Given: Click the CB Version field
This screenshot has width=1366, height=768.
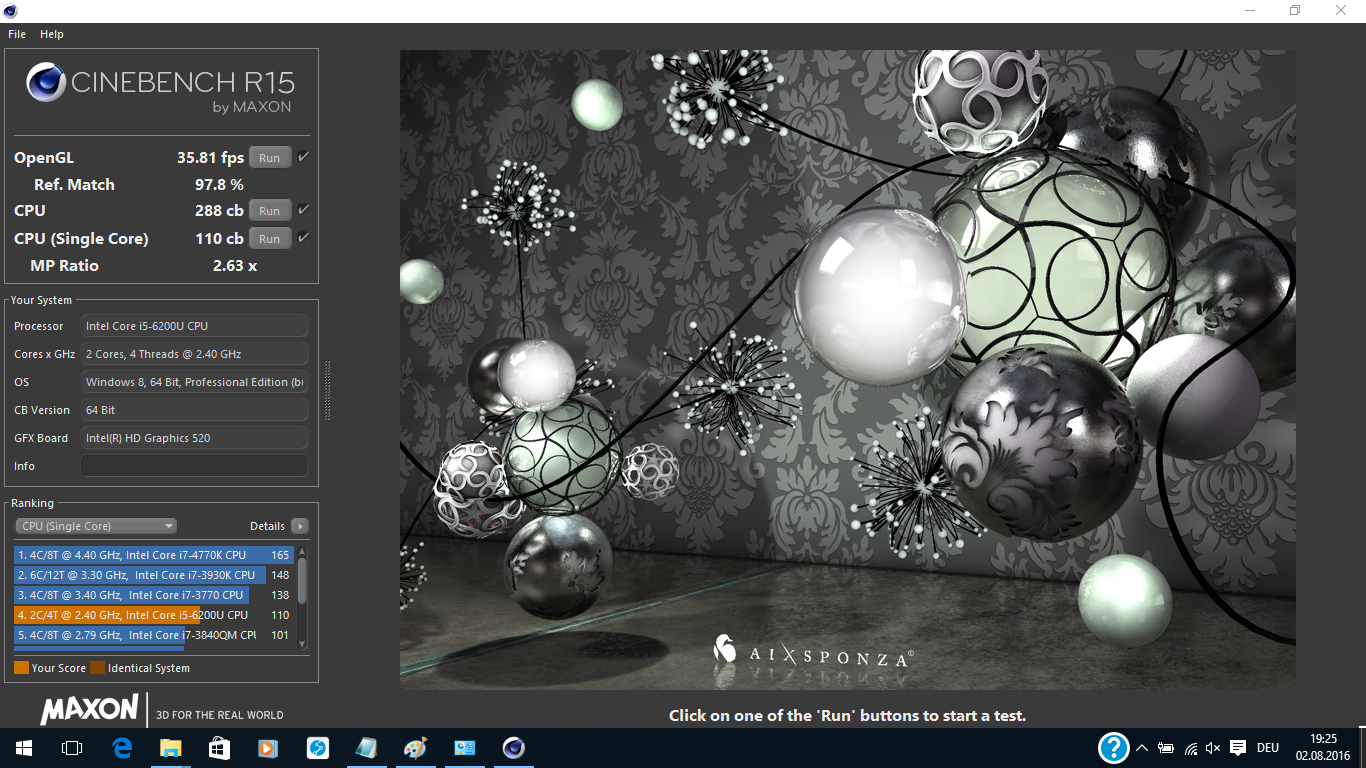Looking at the screenshot, I should coord(194,410).
